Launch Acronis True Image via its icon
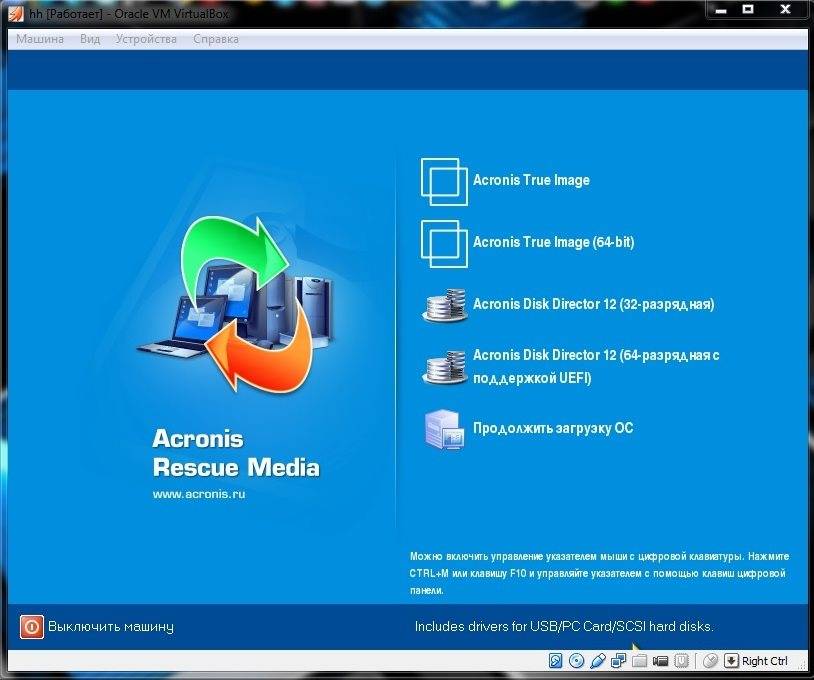The height and width of the screenshot is (680, 814). coord(444,182)
